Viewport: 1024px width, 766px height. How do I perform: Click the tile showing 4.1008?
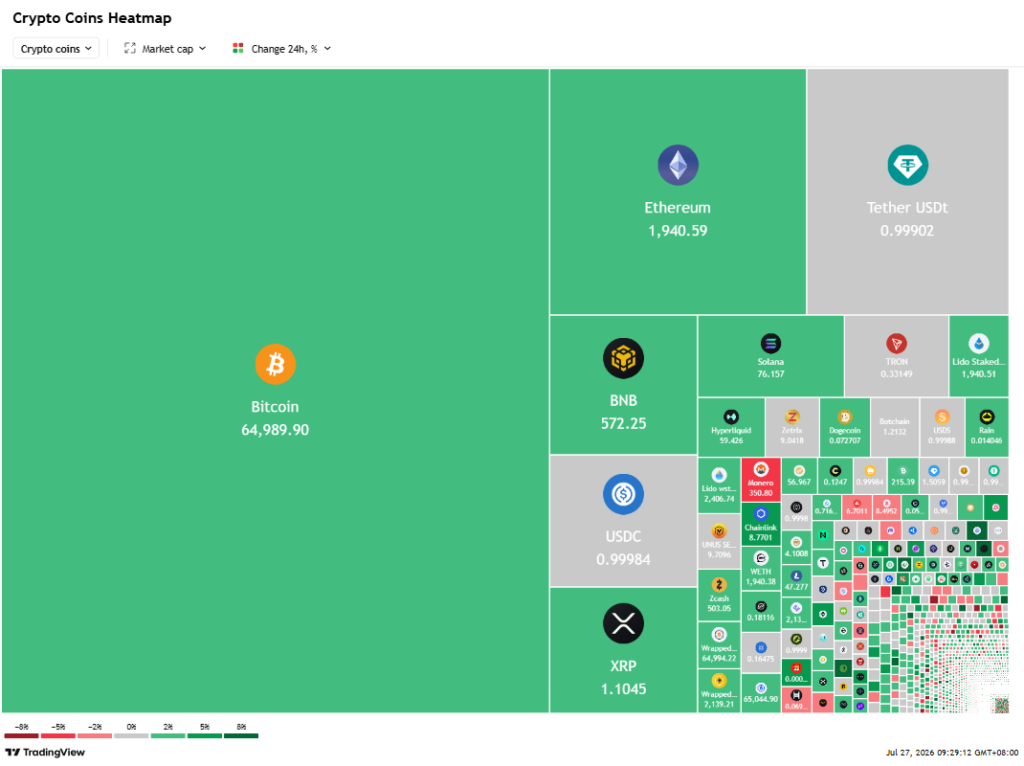(x=796, y=548)
